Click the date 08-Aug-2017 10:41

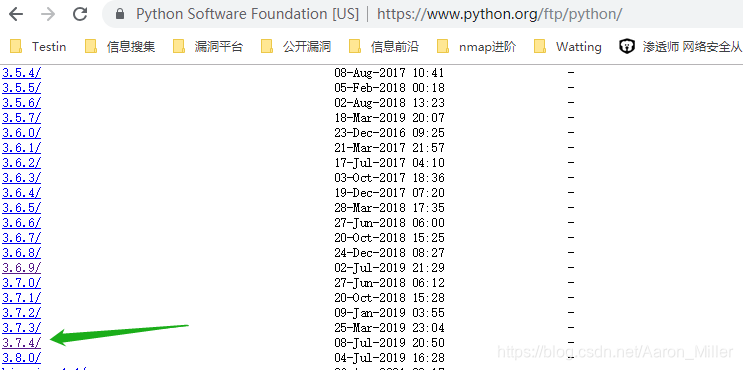(x=389, y=73)
